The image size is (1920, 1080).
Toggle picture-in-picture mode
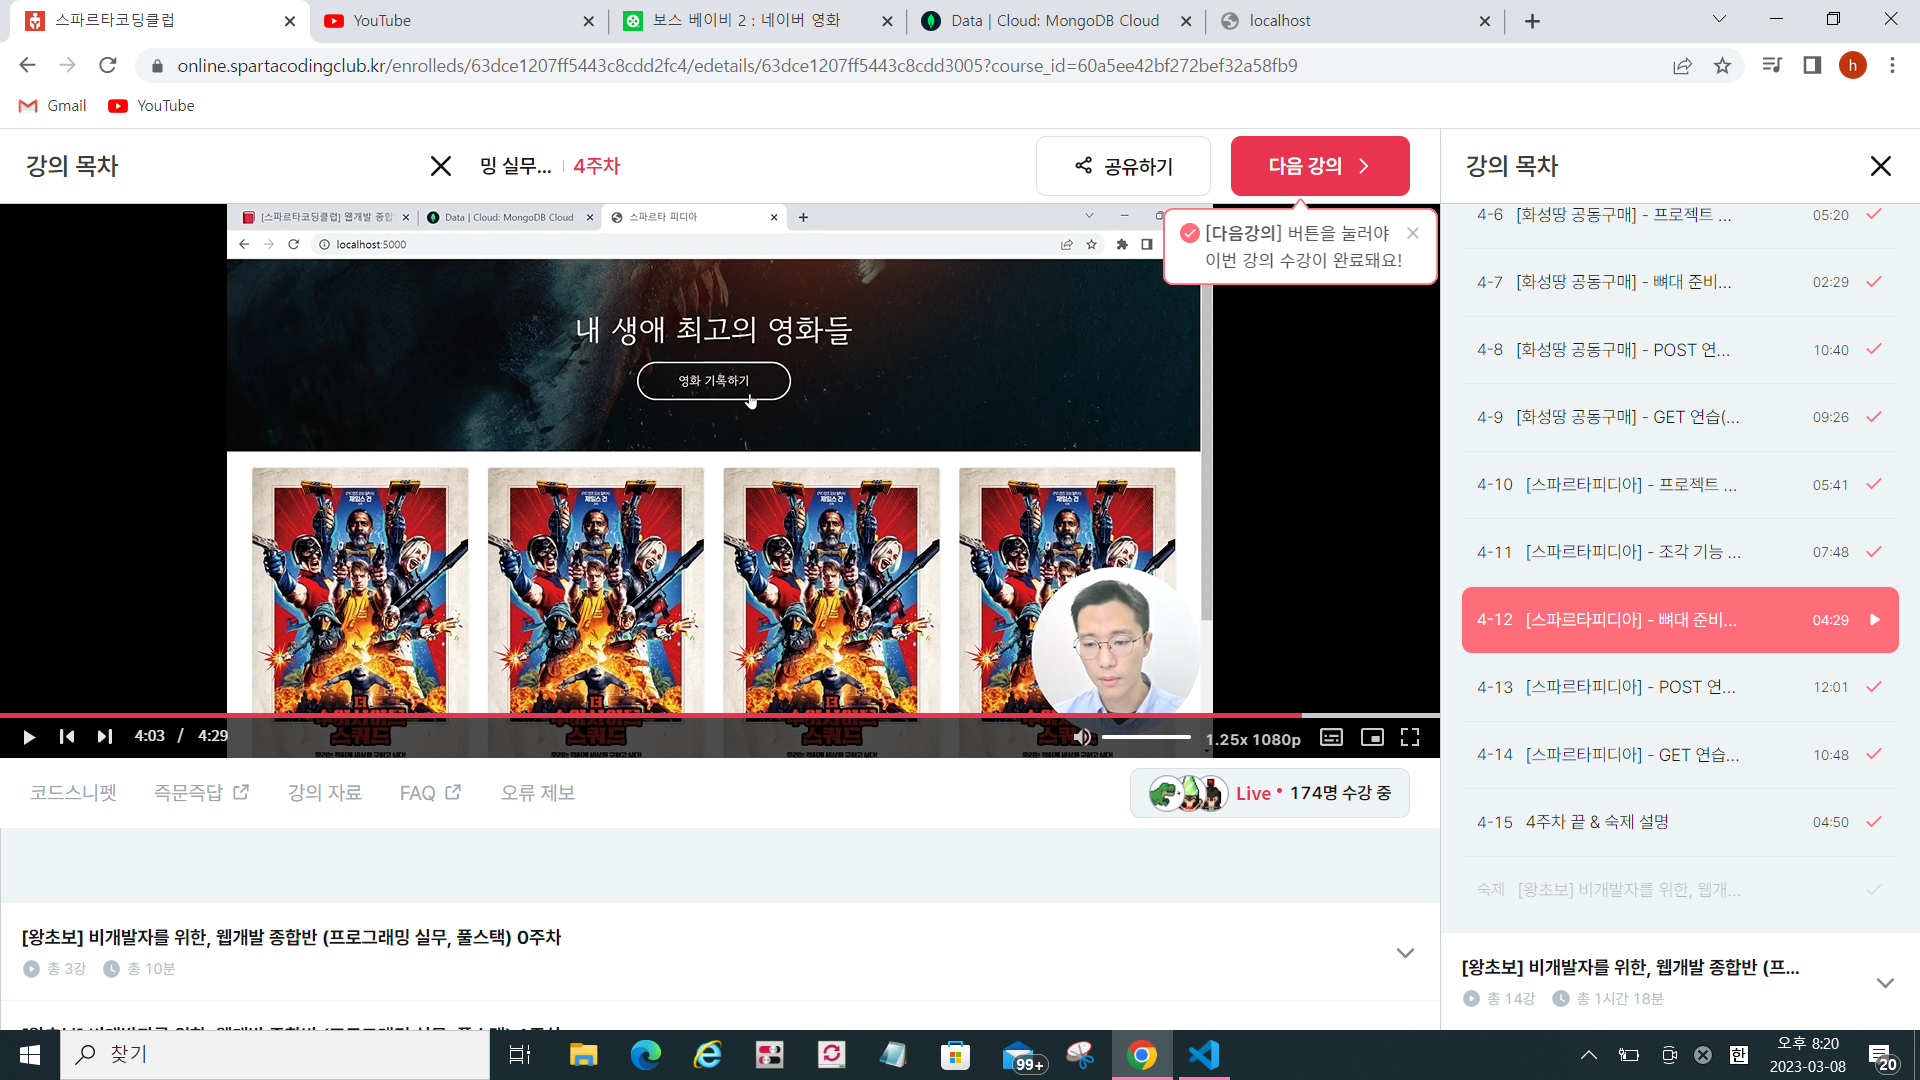point(1372,737)
